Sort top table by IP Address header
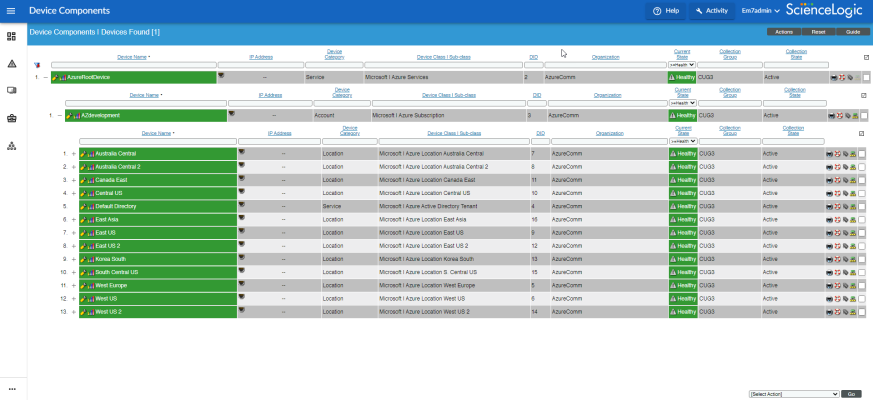Viewport: 873px width, 400px height. [261, 57]
